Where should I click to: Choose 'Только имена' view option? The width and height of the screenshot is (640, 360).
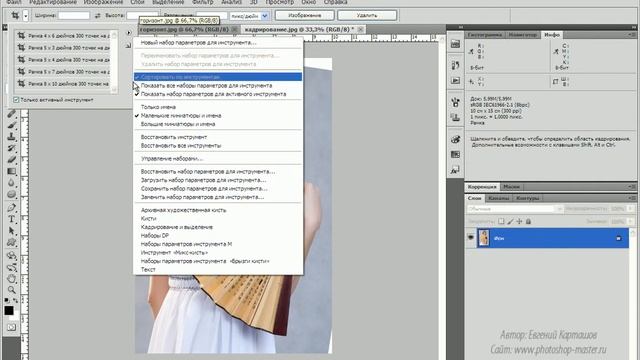coord(218,107)
